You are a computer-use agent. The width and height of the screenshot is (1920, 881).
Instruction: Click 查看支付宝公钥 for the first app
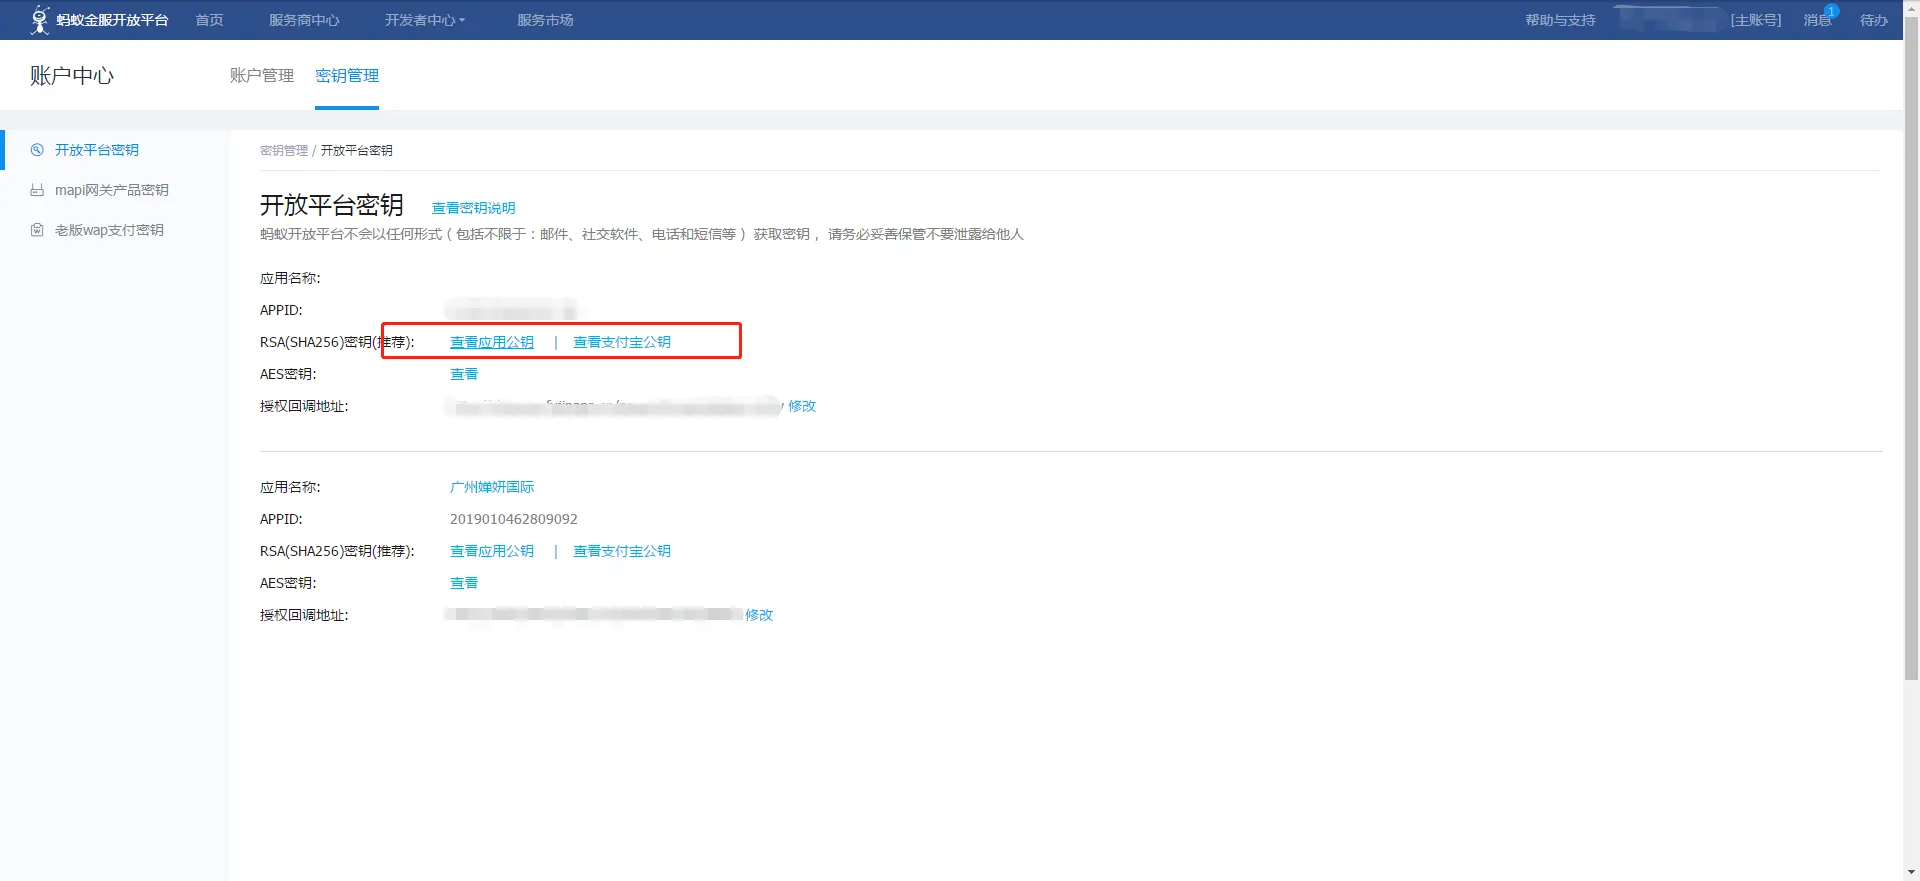coord(622,342)
